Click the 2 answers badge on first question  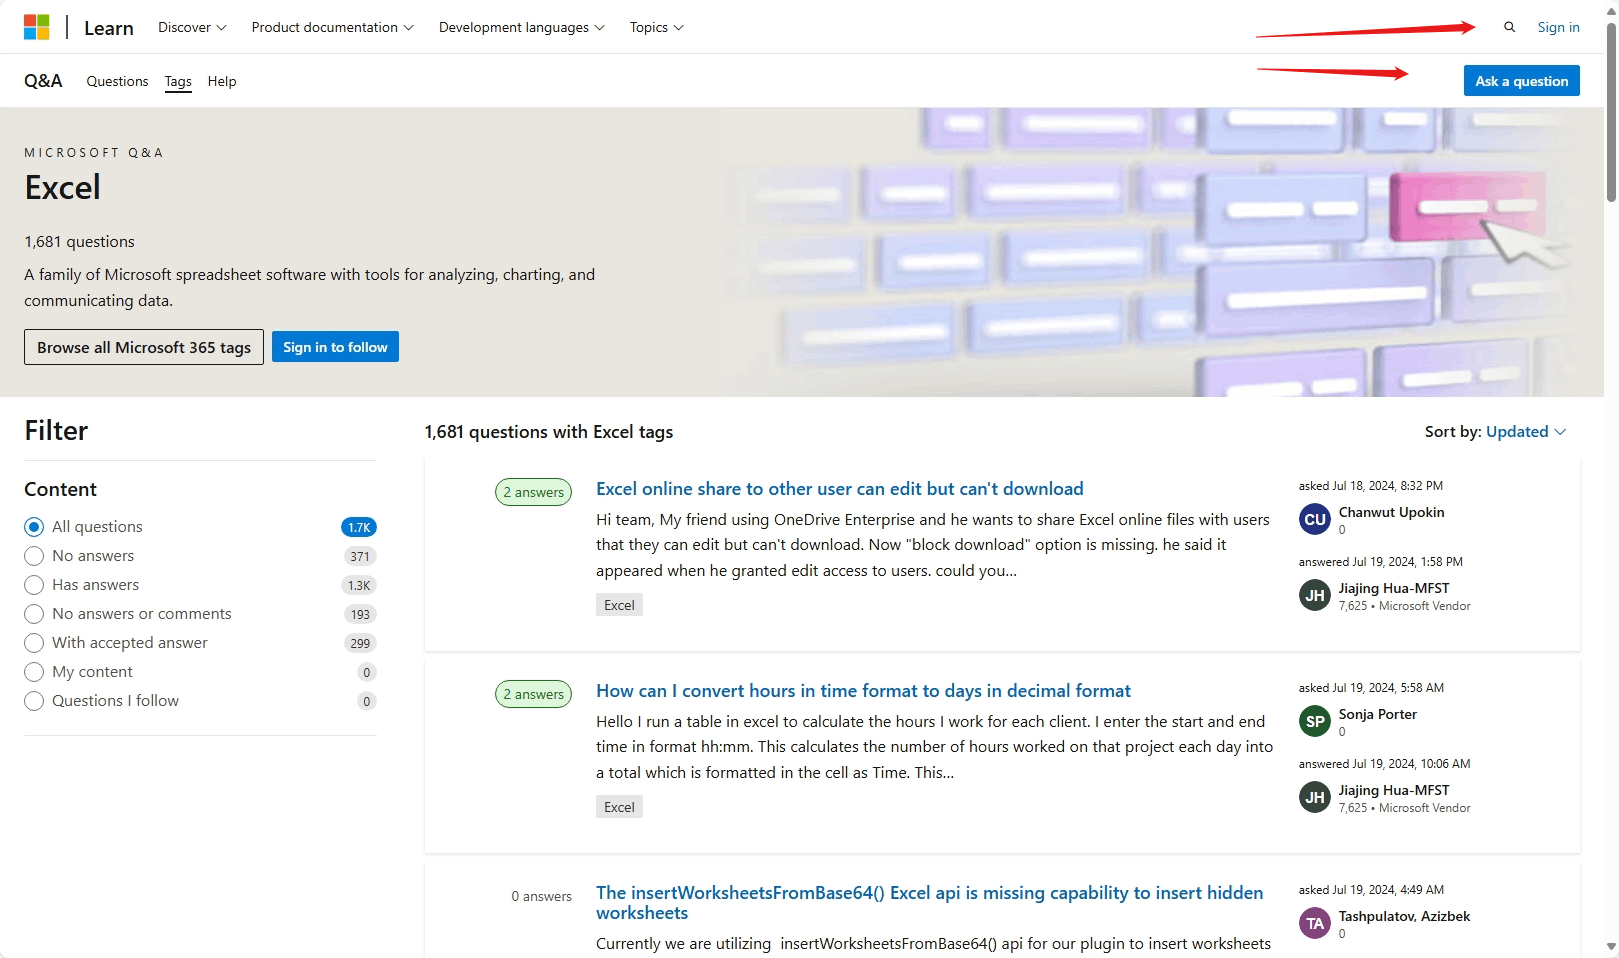[x=533, y=492]
